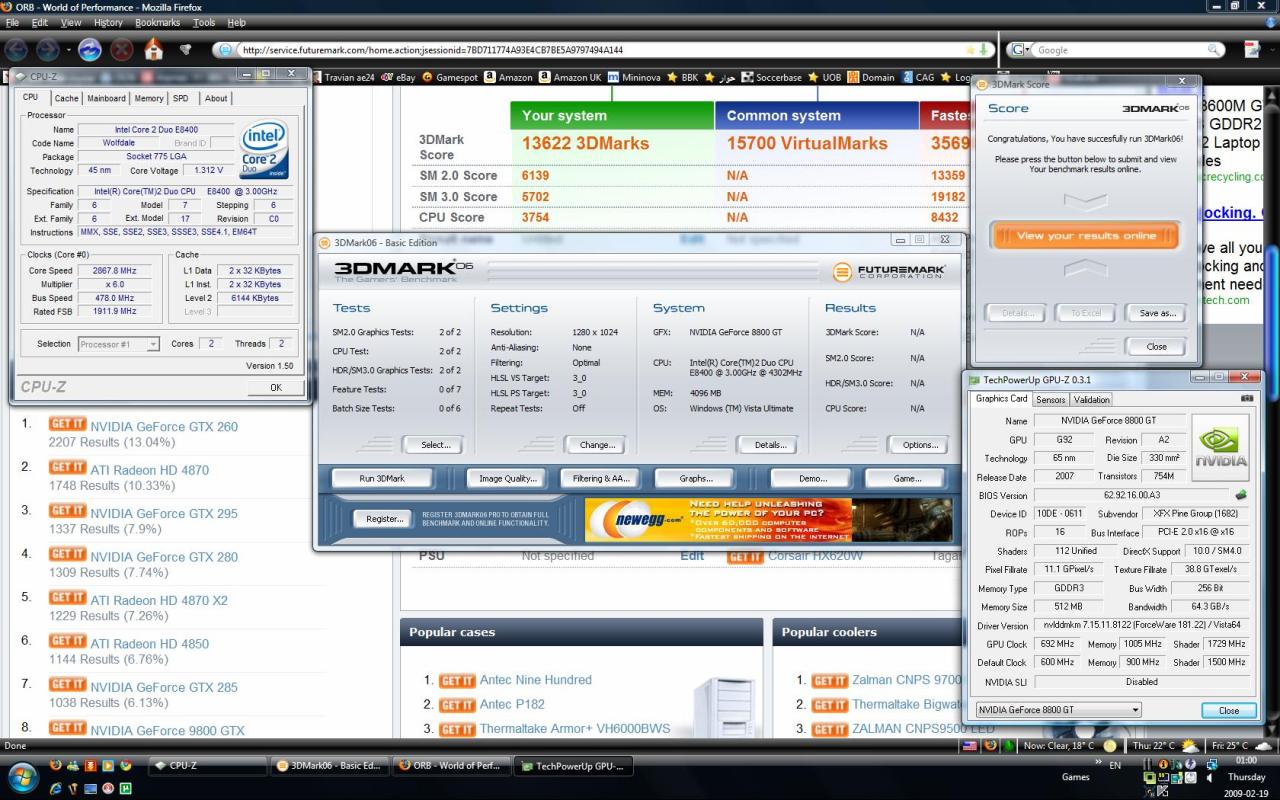The width and height of the screenshot is (1280, 800).
Task: Open the Firefox File menu
Action: (x=12, y=22)
